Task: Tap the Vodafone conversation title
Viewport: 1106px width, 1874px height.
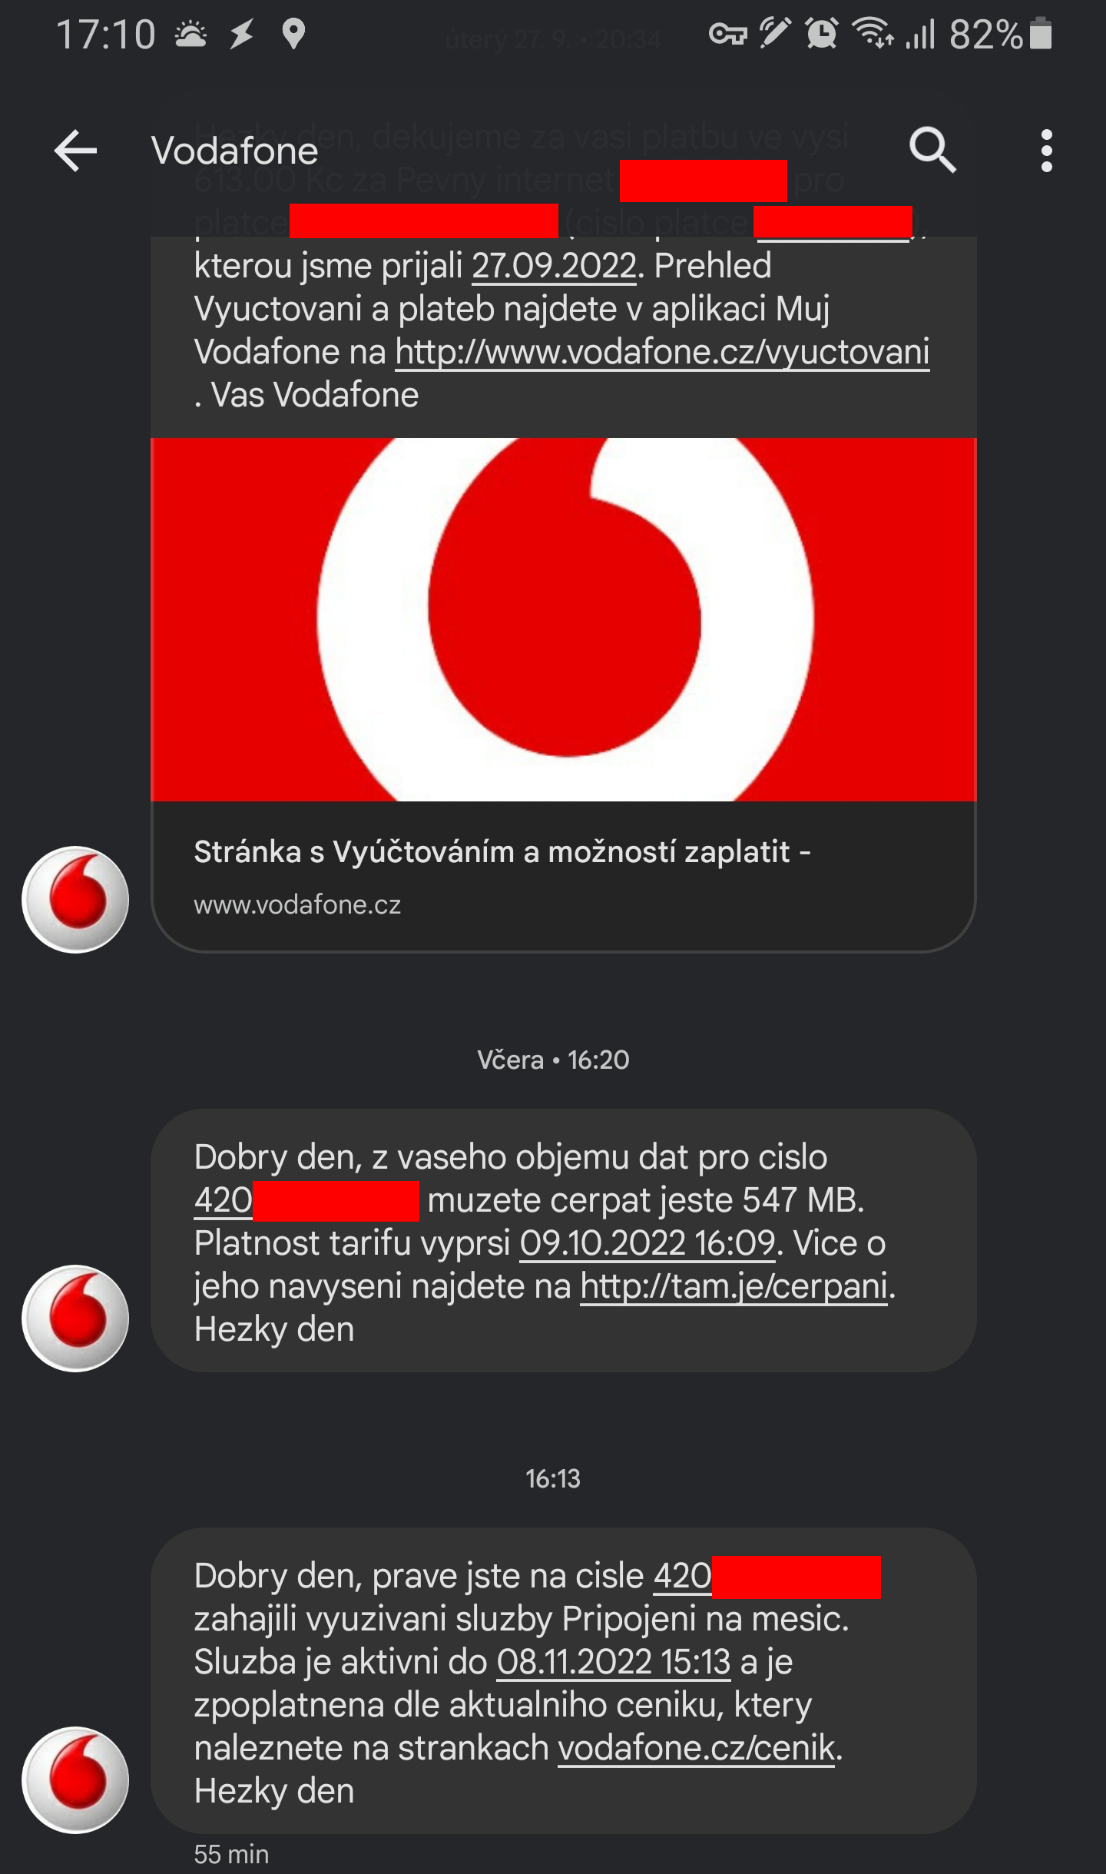Action: tap(235, 151)
